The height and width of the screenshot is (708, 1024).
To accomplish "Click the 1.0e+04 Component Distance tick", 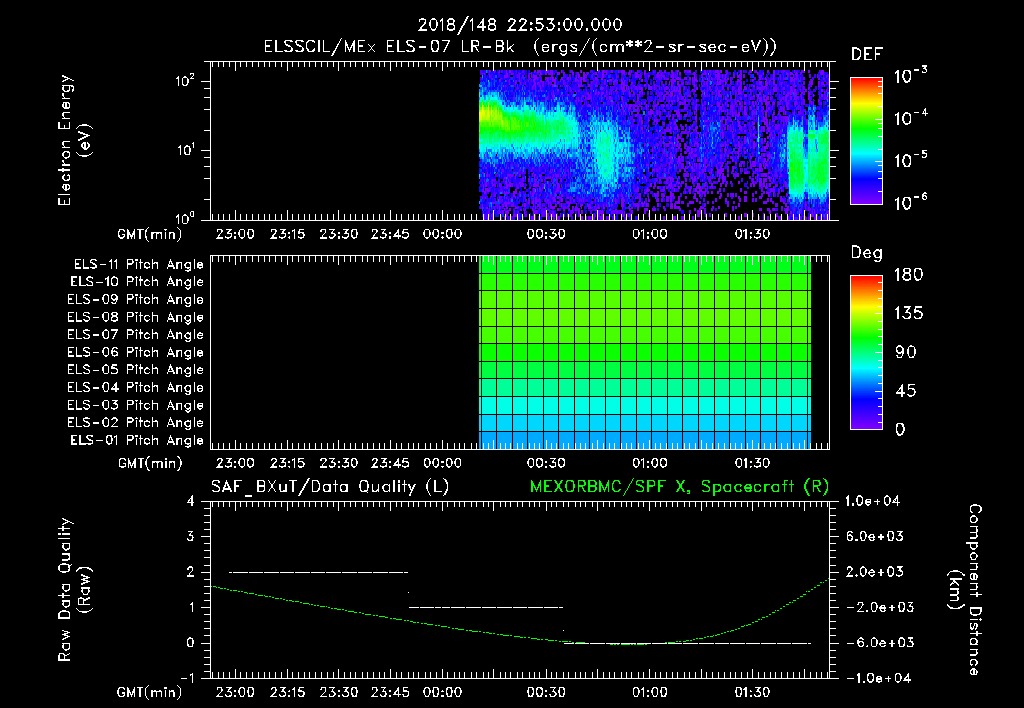I will (872, 501).
